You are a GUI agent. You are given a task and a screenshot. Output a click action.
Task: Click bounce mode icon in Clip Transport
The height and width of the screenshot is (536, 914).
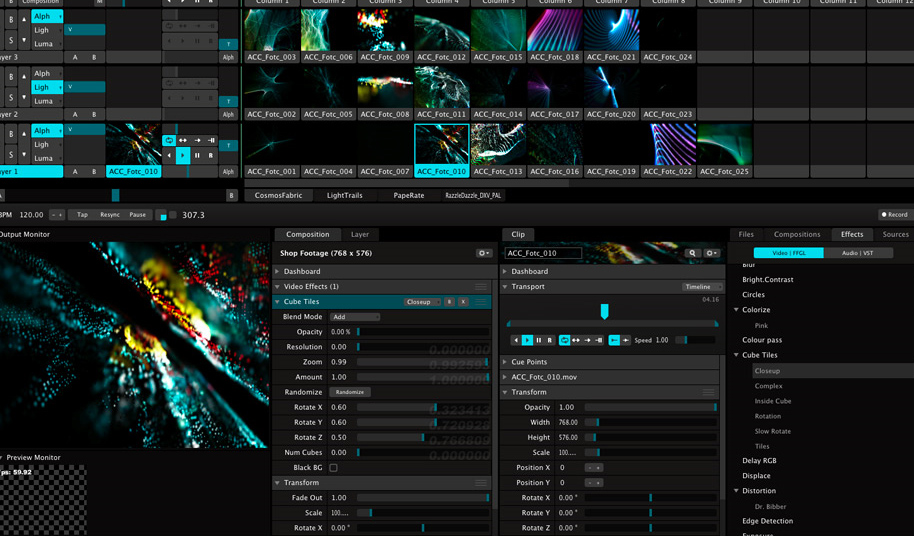pos(576,340)
